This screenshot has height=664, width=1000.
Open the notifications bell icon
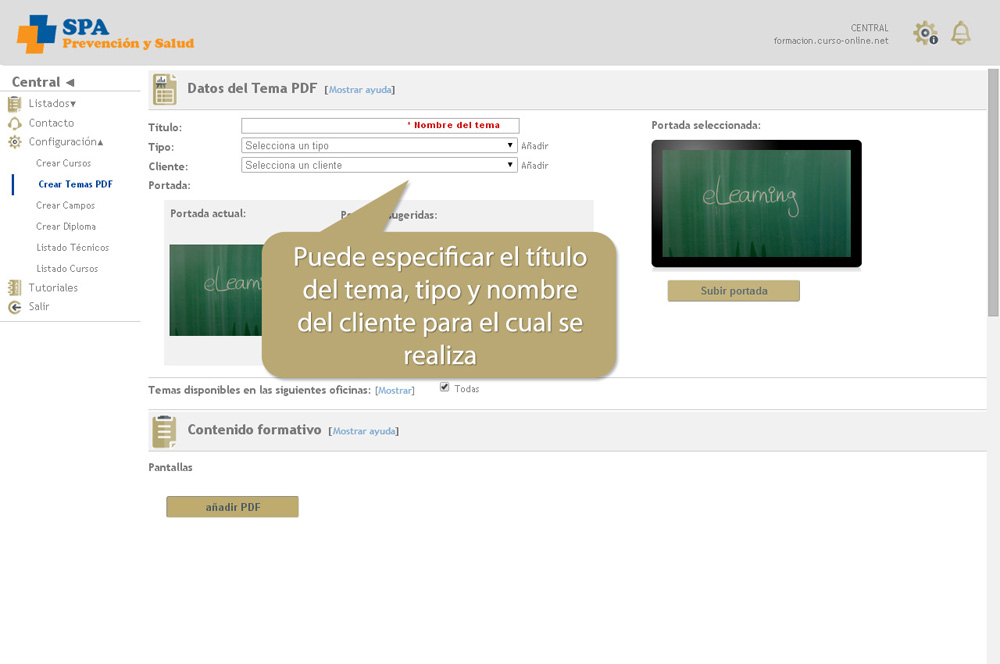960,33
